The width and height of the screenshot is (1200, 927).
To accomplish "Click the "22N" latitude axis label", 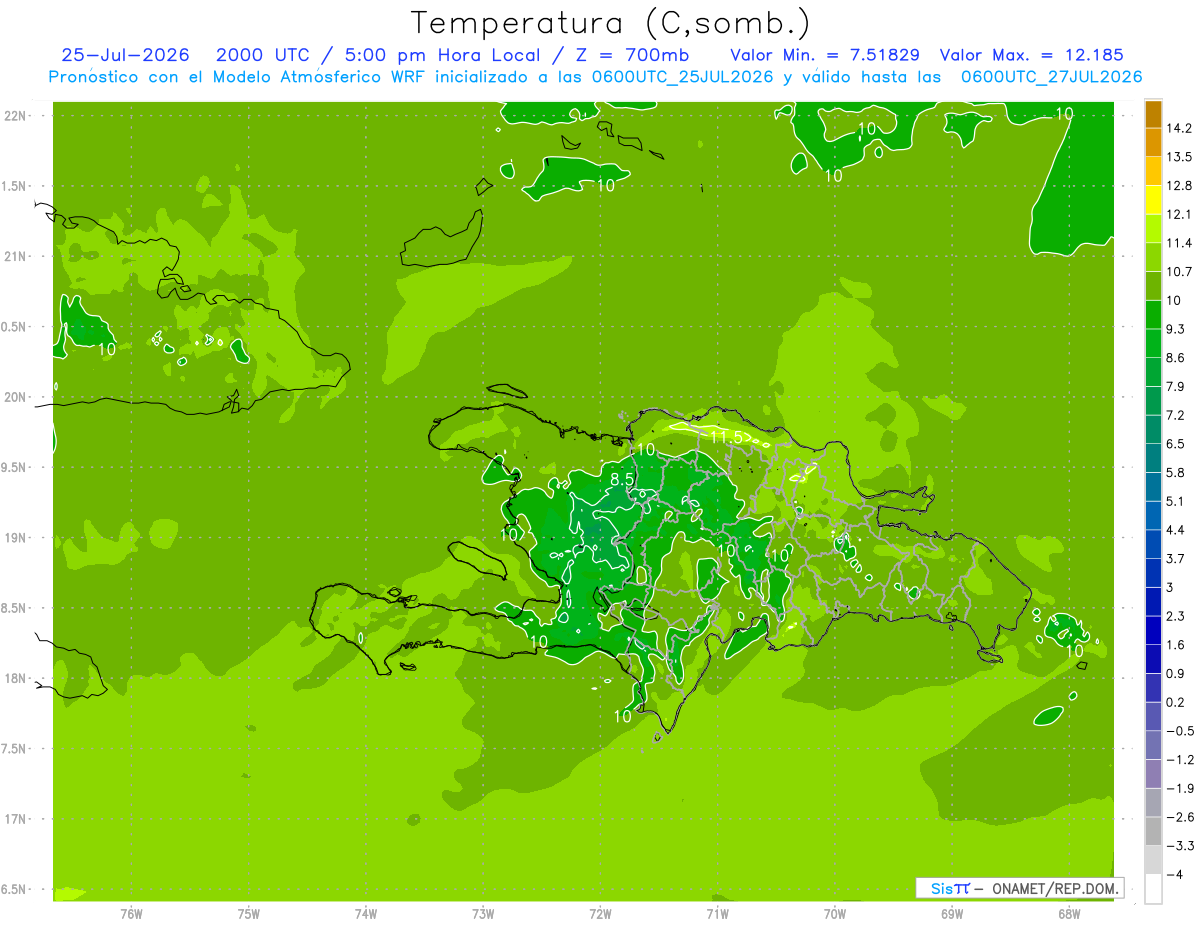I will pyautogui.click(x=17, y=116).
